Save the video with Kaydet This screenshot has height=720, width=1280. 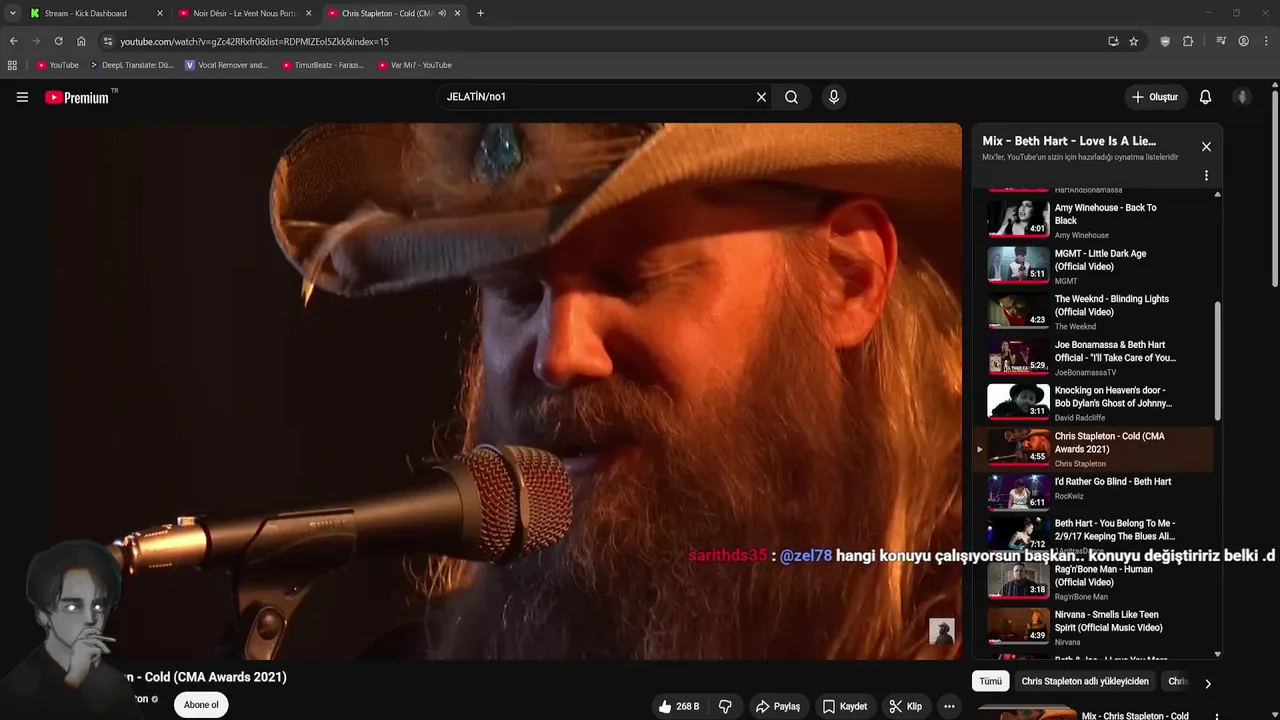point(845,706)
